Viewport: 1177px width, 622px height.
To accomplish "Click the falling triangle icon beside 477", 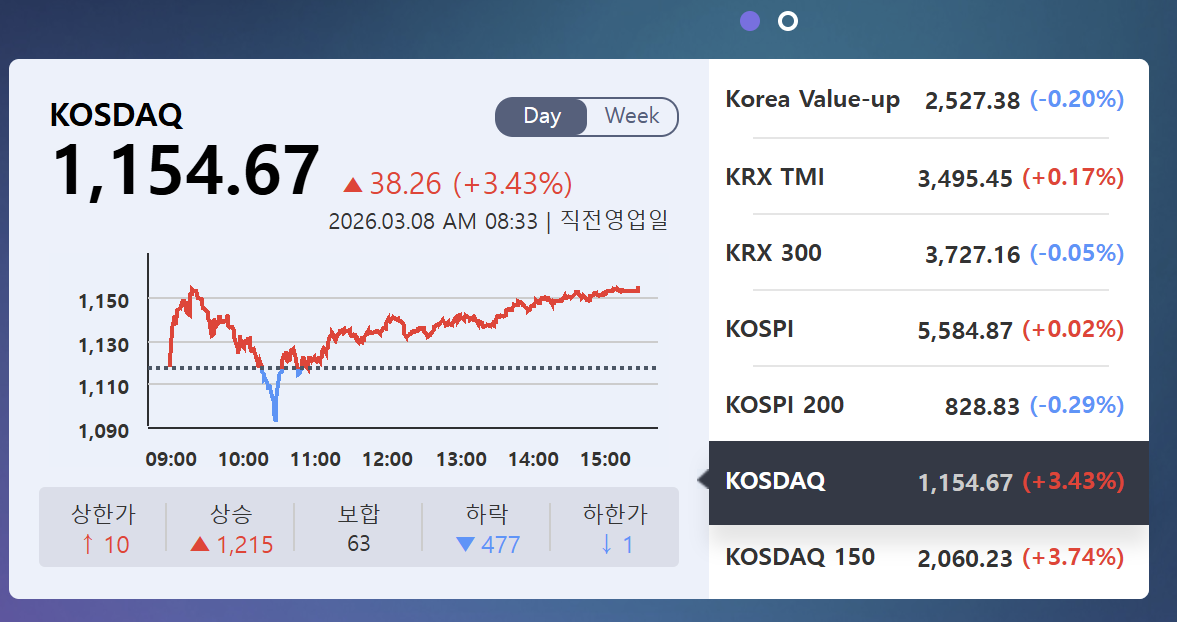I will tap(465, 544).
